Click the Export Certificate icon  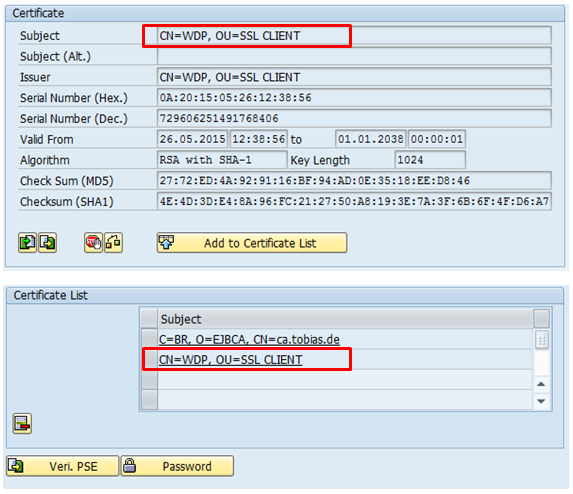pyautogui.click(x=48, y=242)
